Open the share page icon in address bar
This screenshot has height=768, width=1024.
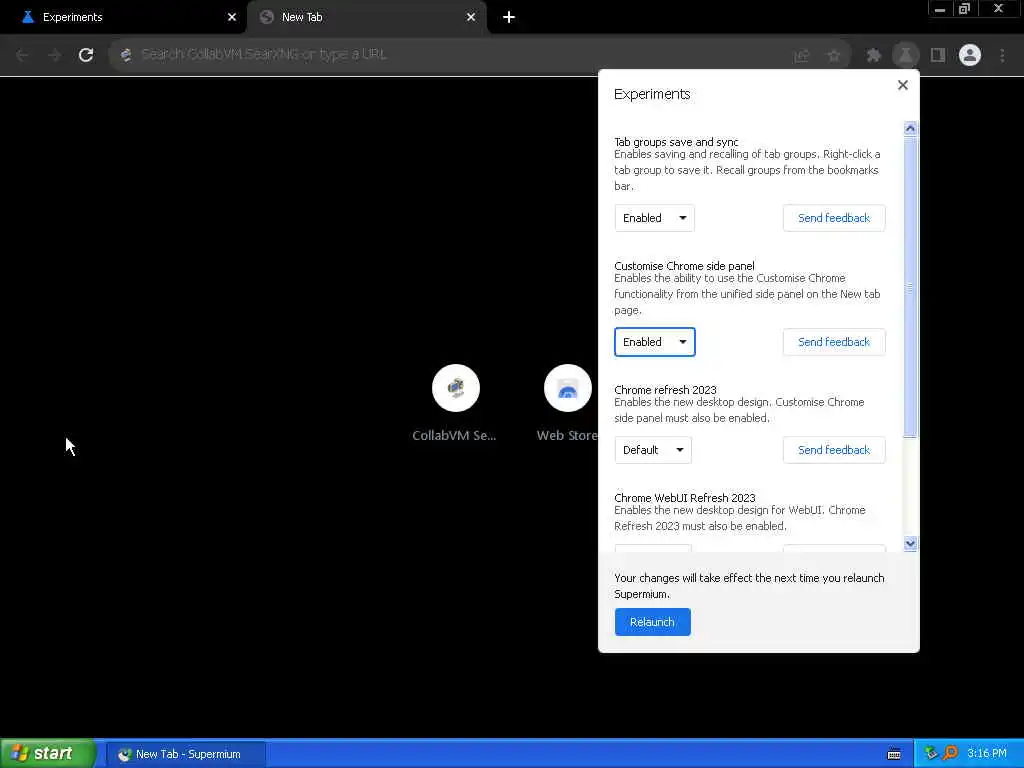pos(801,56)
